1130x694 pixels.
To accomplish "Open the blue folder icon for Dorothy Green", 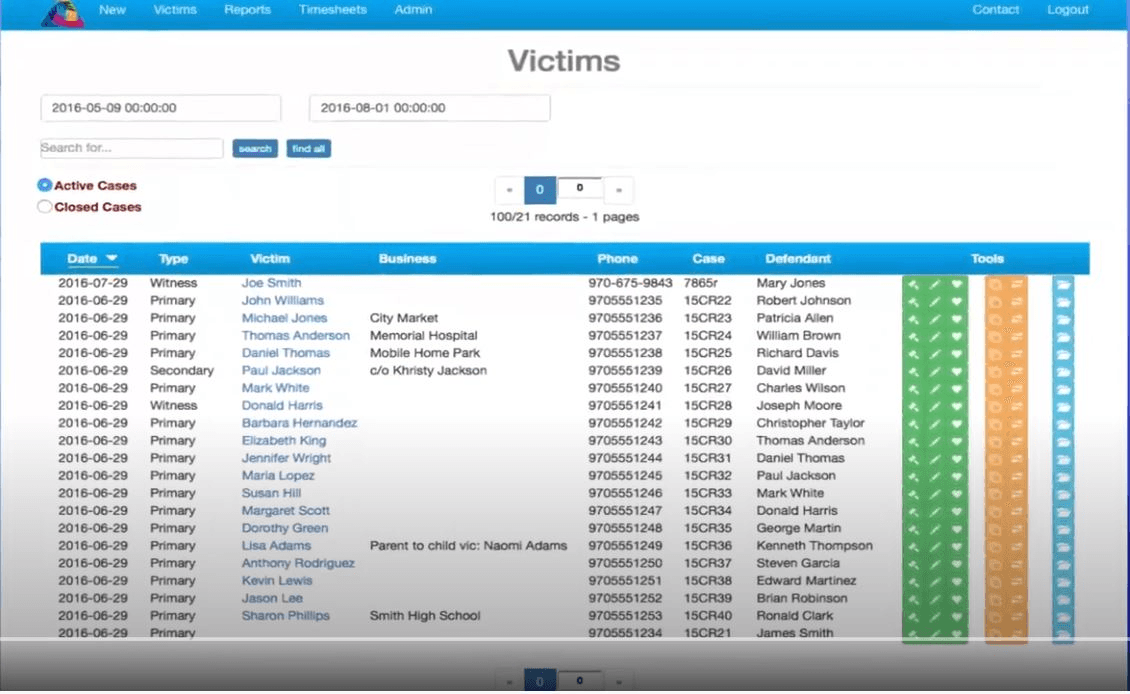I will [x=1064, y=528].
